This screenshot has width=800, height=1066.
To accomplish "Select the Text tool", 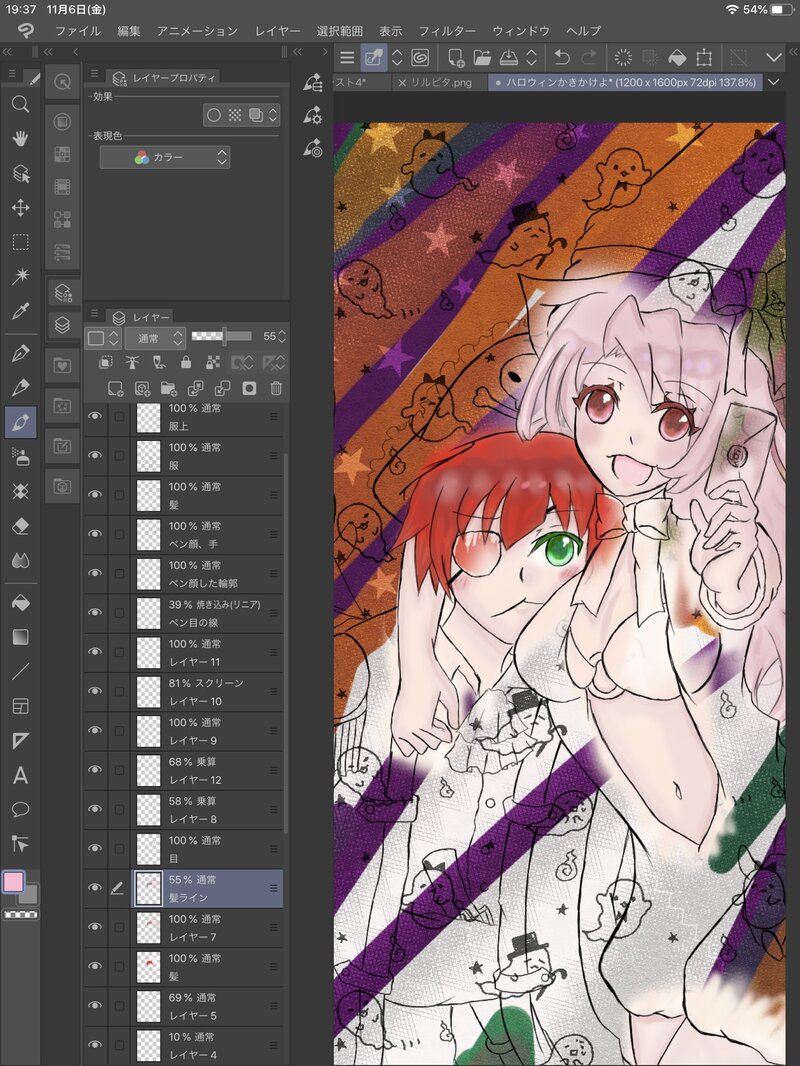I will (20, 776).
